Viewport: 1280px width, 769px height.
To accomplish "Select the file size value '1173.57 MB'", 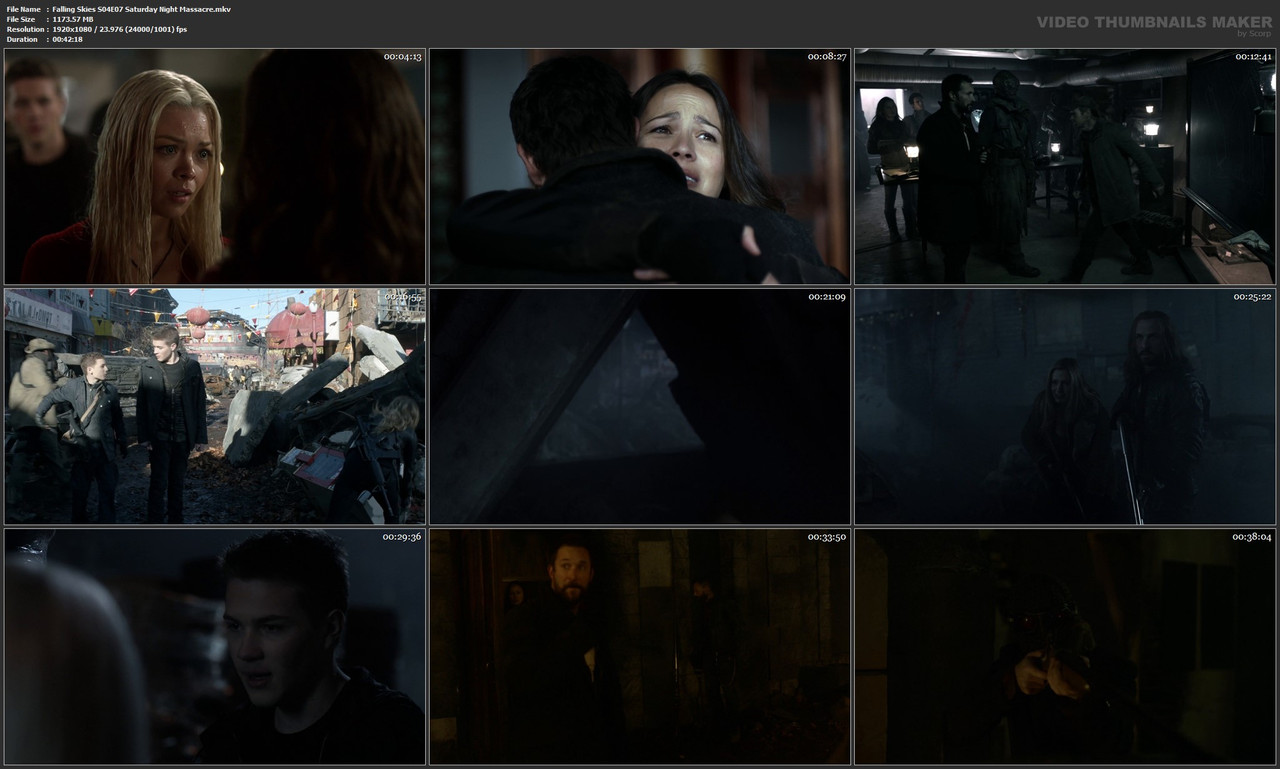I will 77,19.
